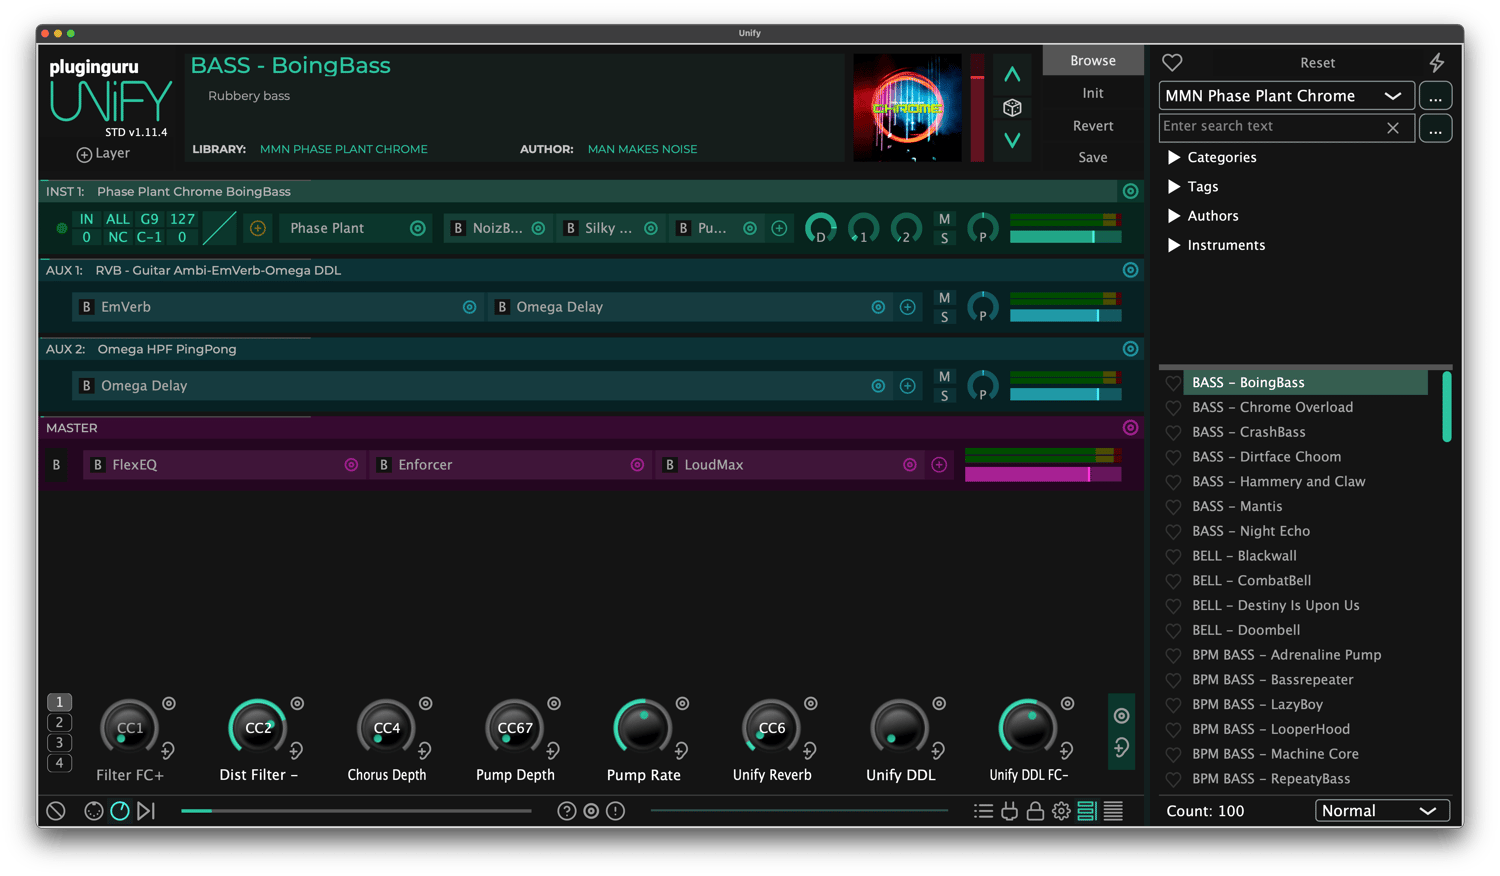Toggle bypass on the EmVerb effect

[x=87, y=307]
